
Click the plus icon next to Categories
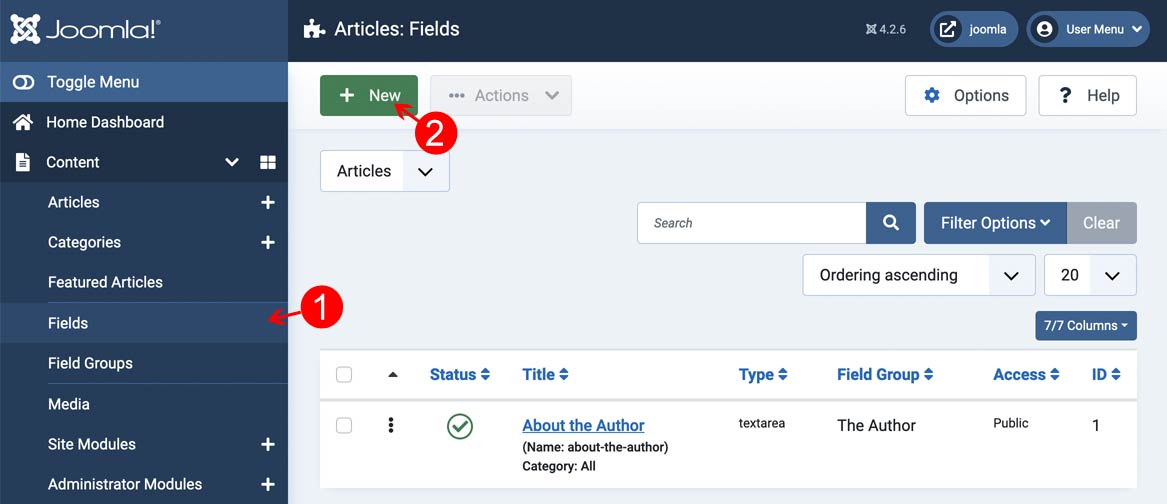[x=267, y=243]
